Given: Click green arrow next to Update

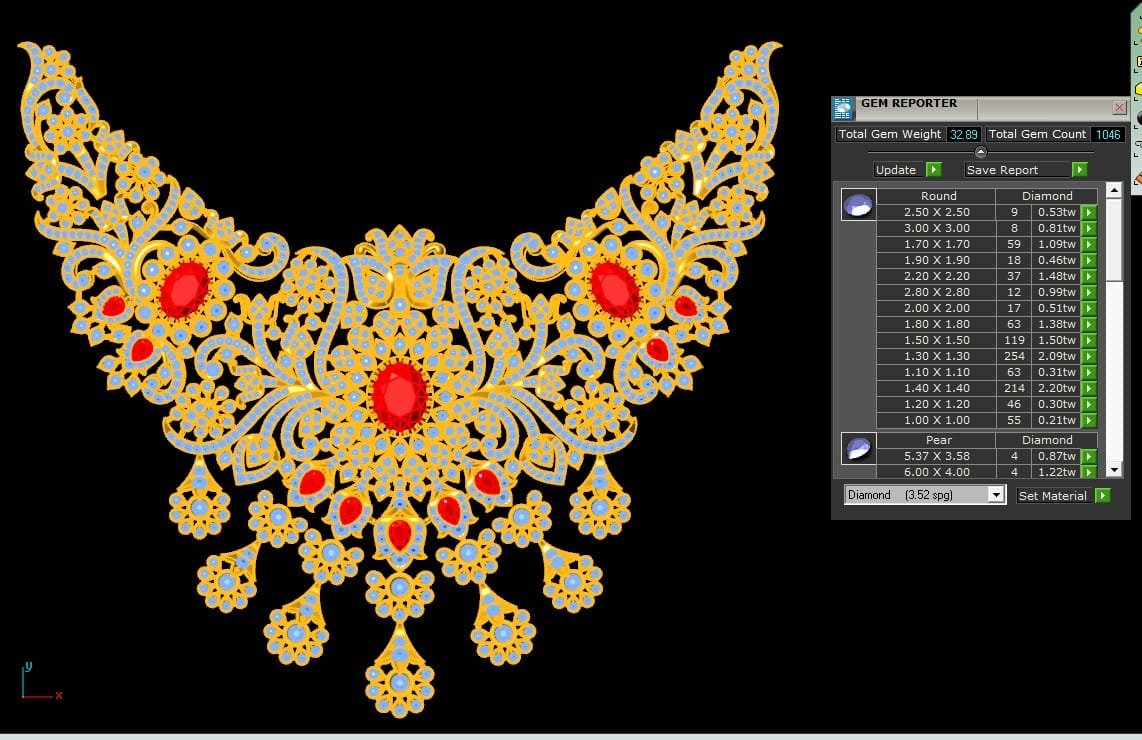Looking at the screenshot, I should point(933,170).
